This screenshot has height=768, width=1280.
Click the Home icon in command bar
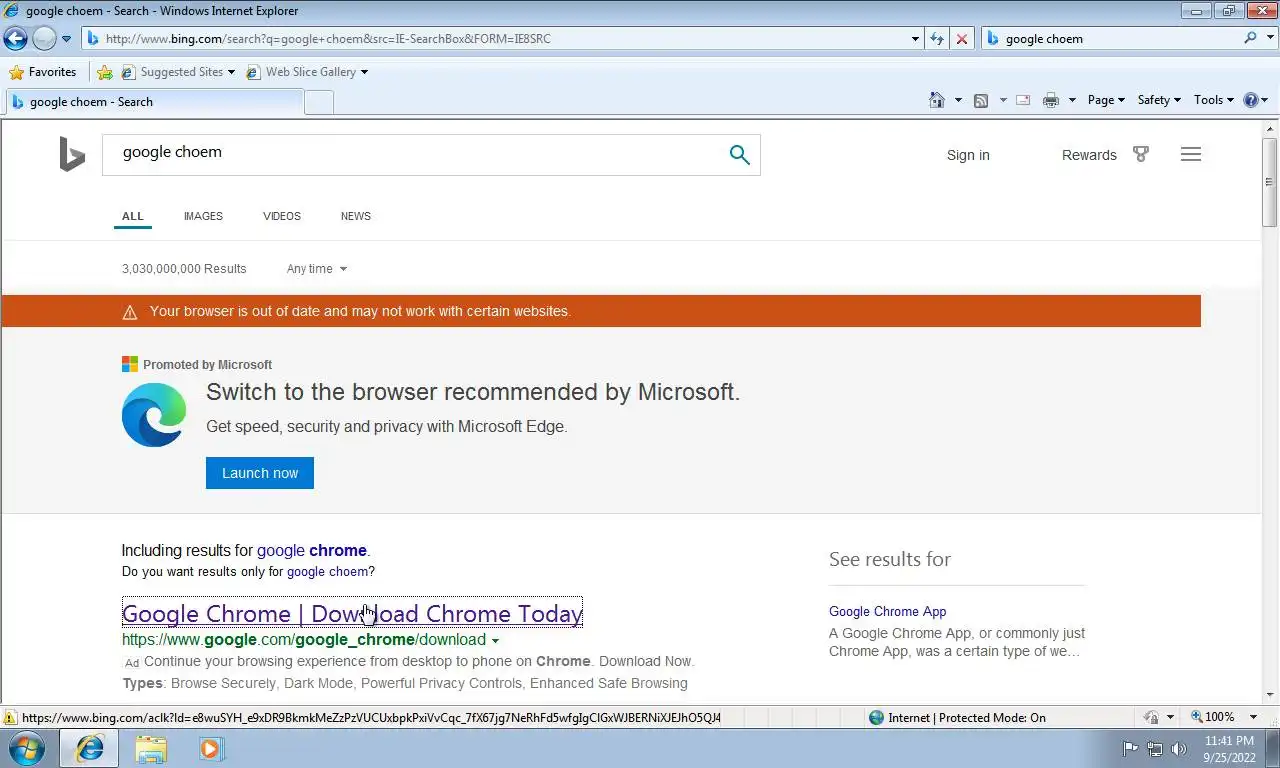point(937,100)
